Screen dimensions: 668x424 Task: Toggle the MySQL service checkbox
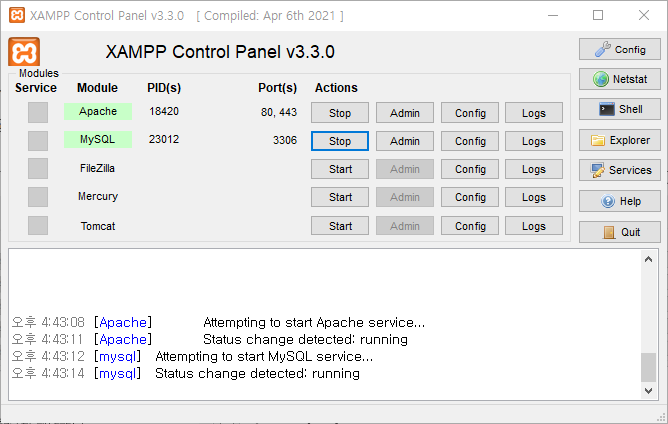(38, 141)
